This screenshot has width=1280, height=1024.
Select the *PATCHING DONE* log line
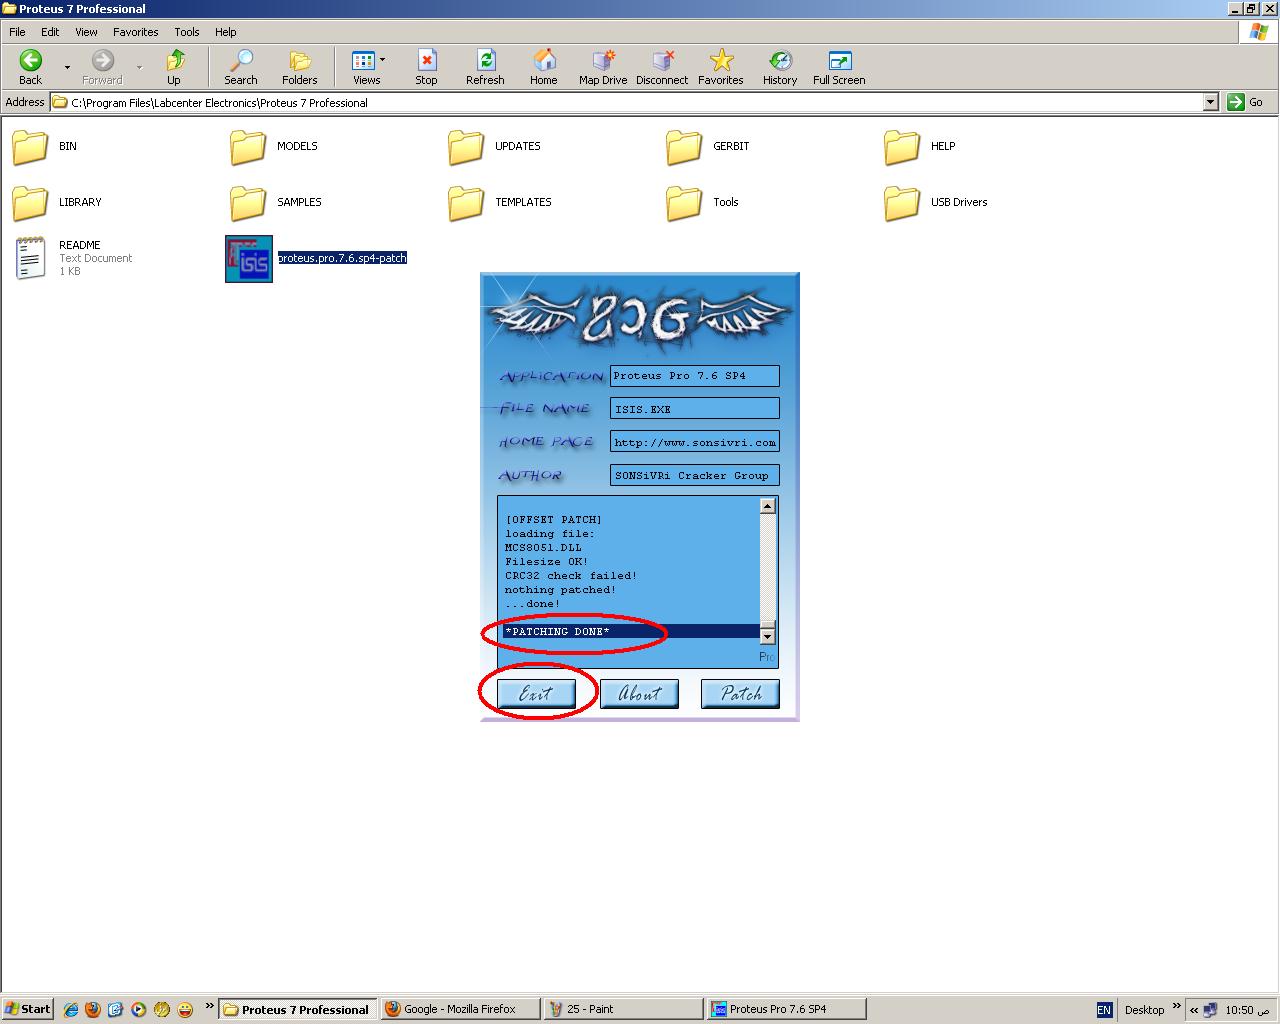point(631,632)
